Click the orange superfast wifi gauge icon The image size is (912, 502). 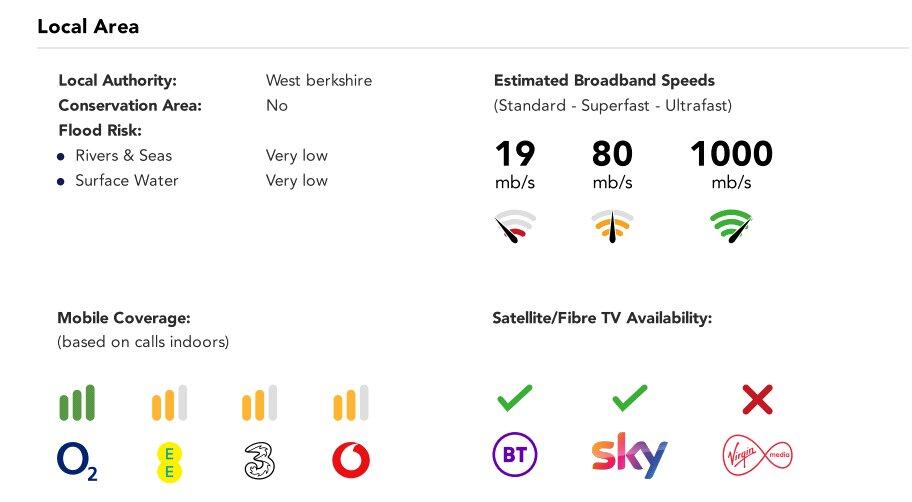click(612, 227)
